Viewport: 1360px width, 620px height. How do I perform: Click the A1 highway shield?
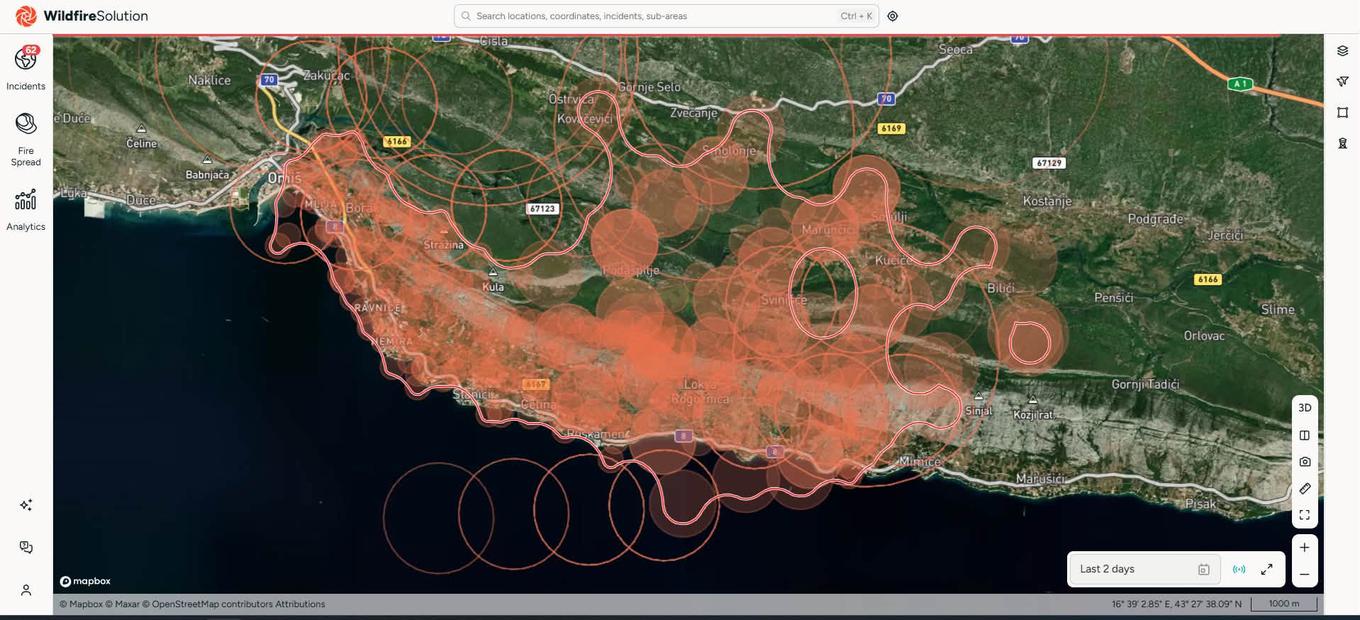pyautogui.click(x=1240, y=84)
